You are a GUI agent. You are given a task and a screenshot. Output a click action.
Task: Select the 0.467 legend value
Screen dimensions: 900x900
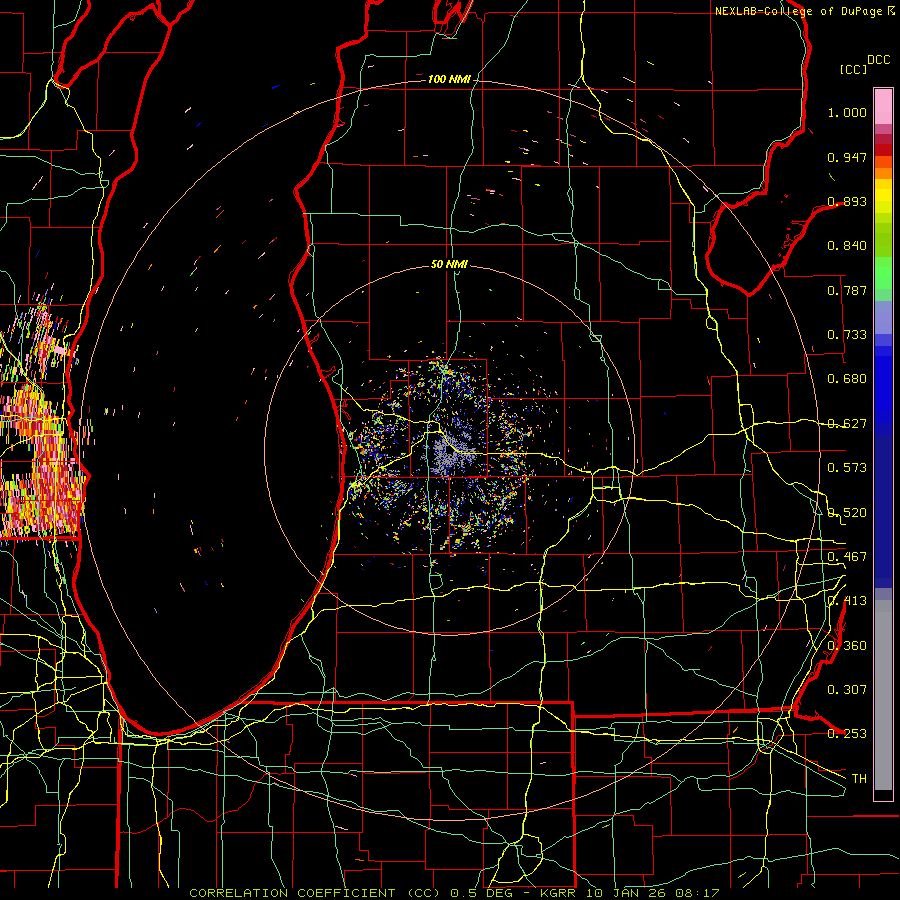(x=847, y=557)
